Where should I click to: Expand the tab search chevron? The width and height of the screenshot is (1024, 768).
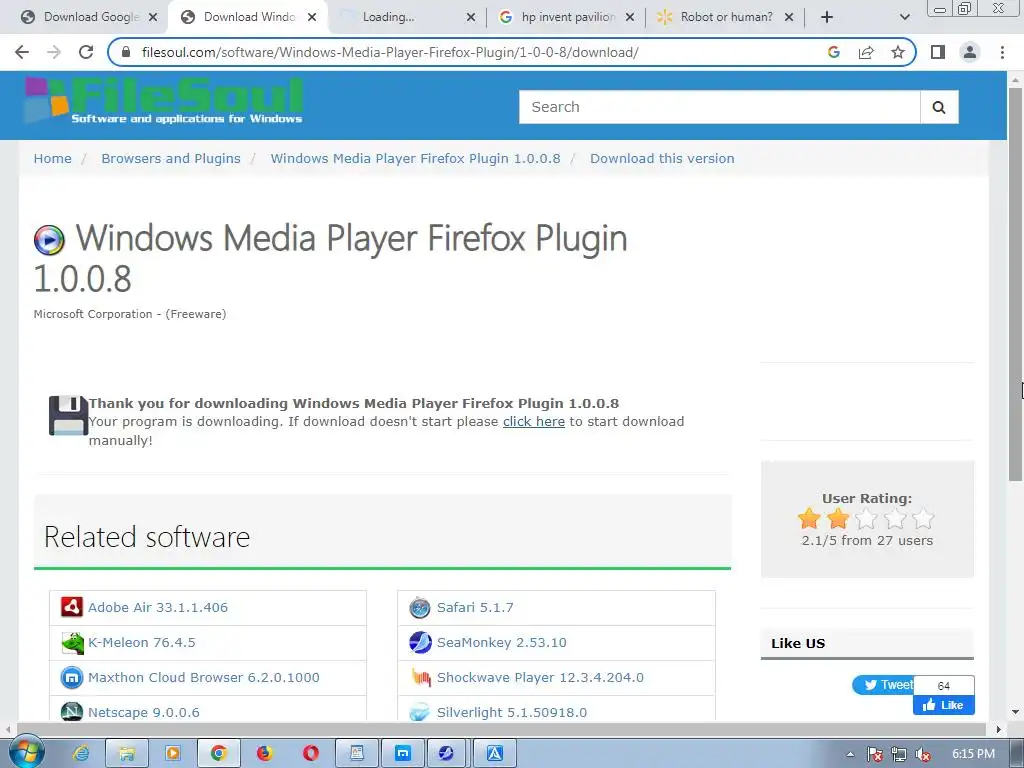point(904,17)
